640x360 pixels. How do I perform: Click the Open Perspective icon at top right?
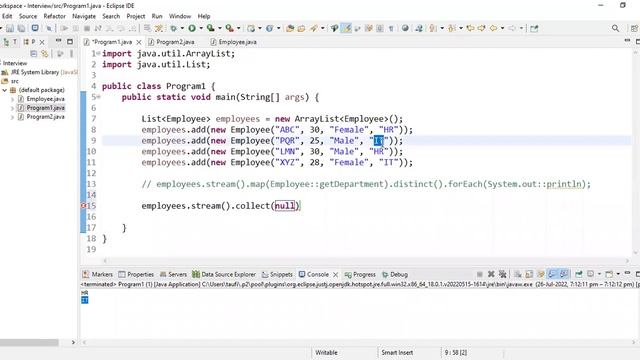point(634,28)
